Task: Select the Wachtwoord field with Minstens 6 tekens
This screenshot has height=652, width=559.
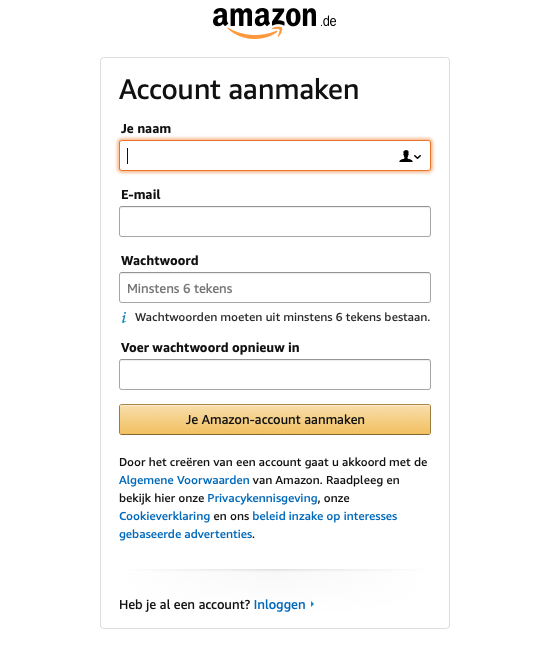Action: point(275,288)
